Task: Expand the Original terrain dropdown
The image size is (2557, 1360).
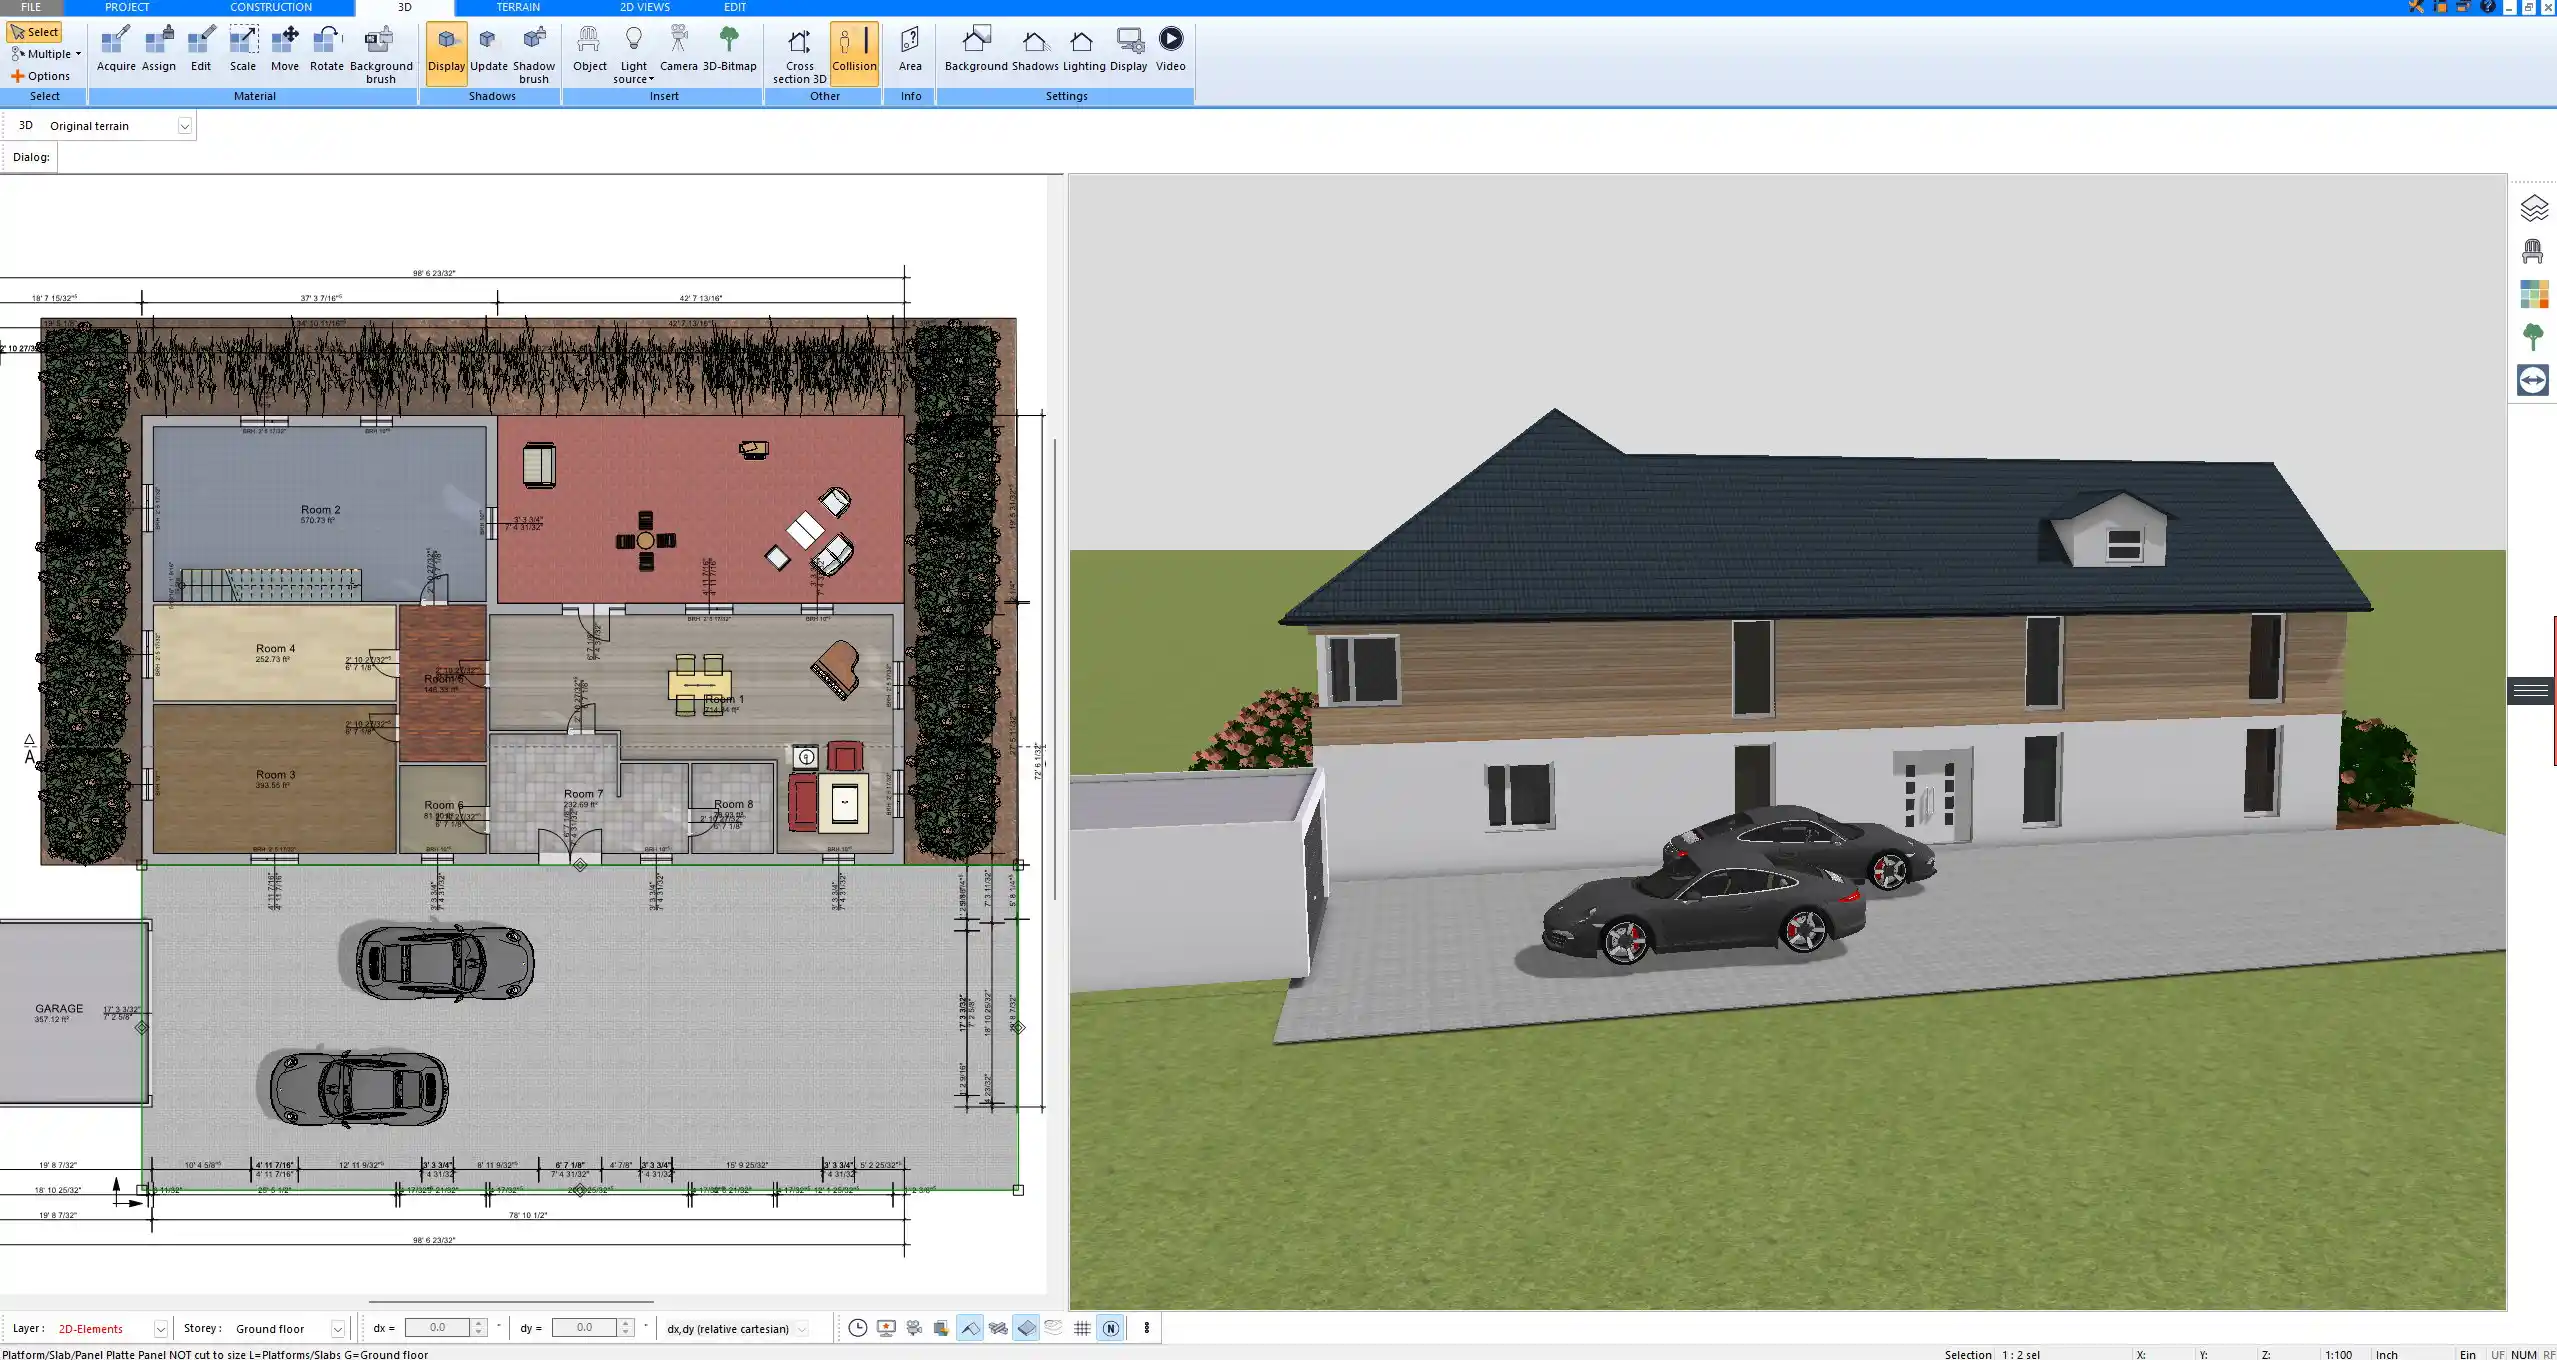Action: click(184, 126)
